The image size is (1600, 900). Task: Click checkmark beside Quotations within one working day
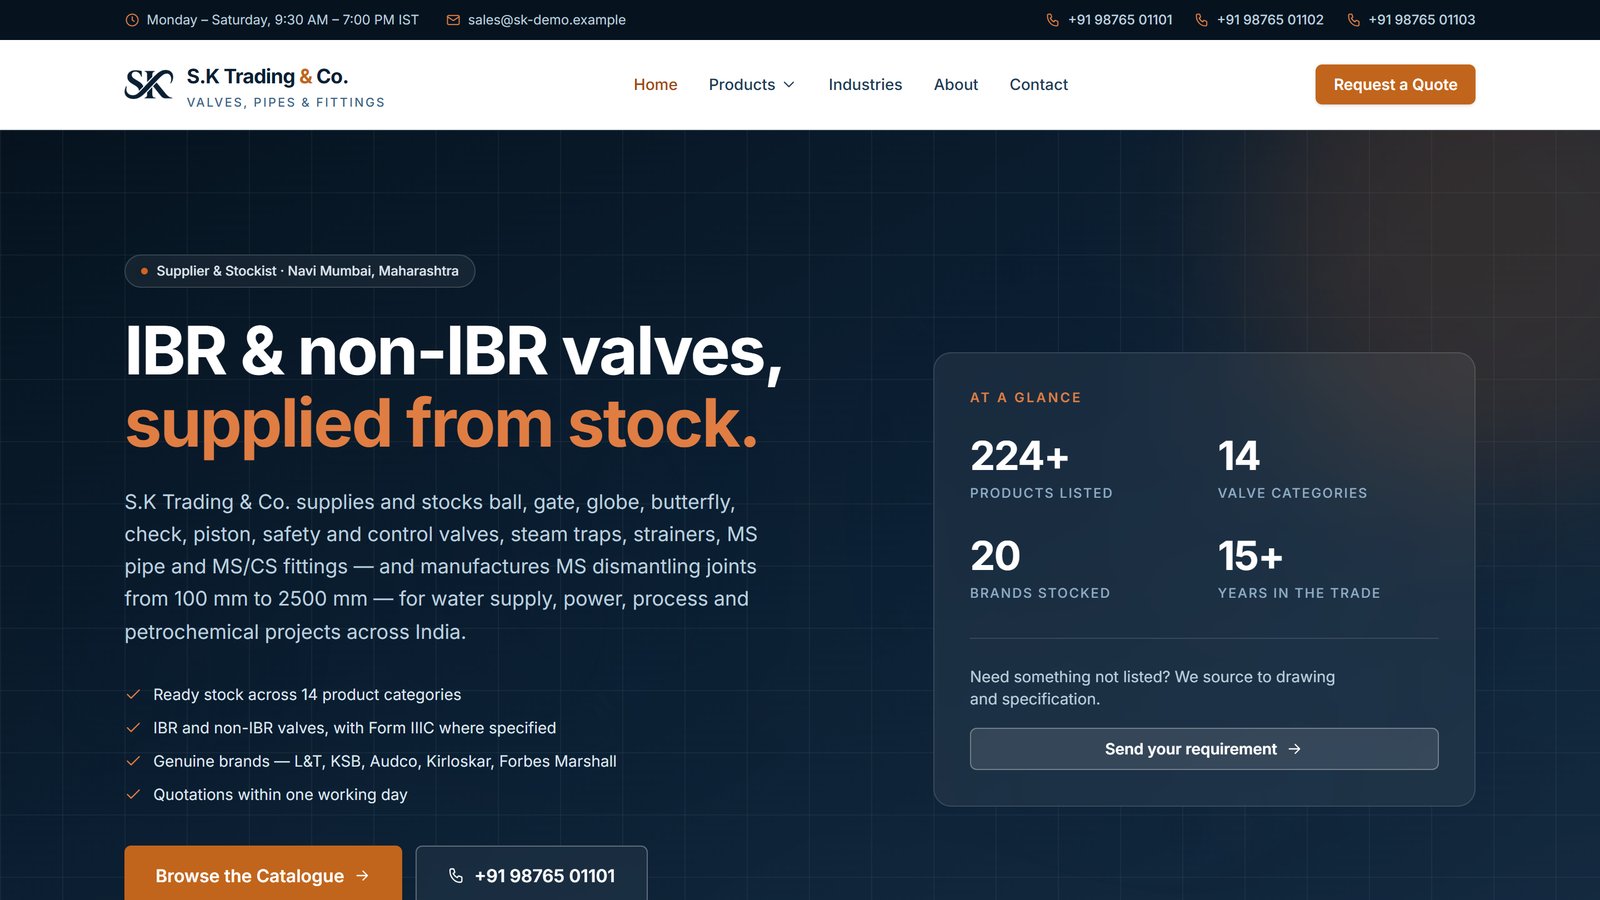pyautogui.click(x=133, y=794)
